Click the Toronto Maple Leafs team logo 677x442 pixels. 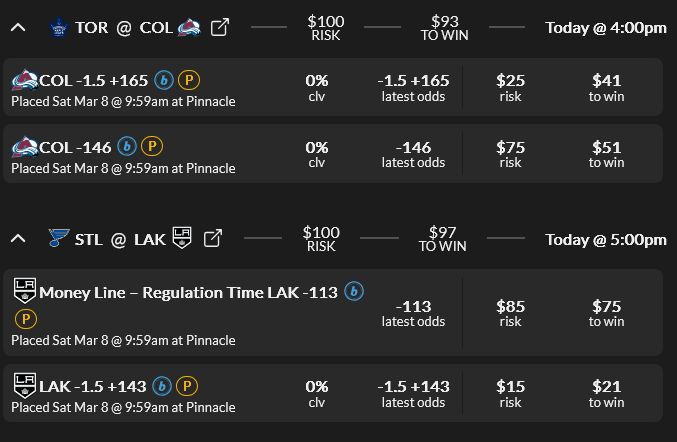click(57, 28)
